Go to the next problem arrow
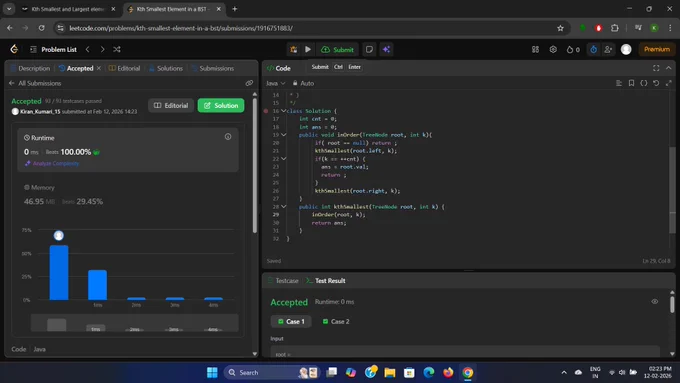This screenshot has height=383, width=680. coord(102,49)
